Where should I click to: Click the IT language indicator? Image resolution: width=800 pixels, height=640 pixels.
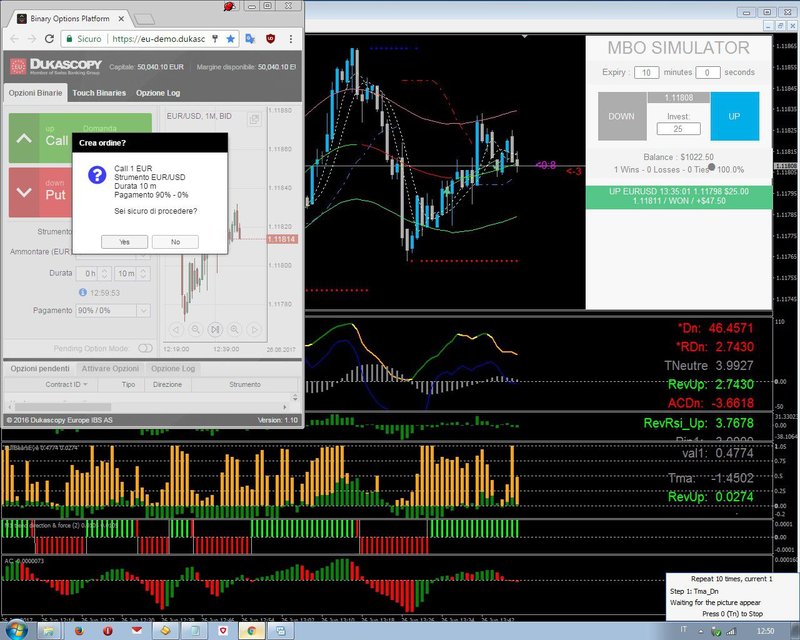click(683, 630)
